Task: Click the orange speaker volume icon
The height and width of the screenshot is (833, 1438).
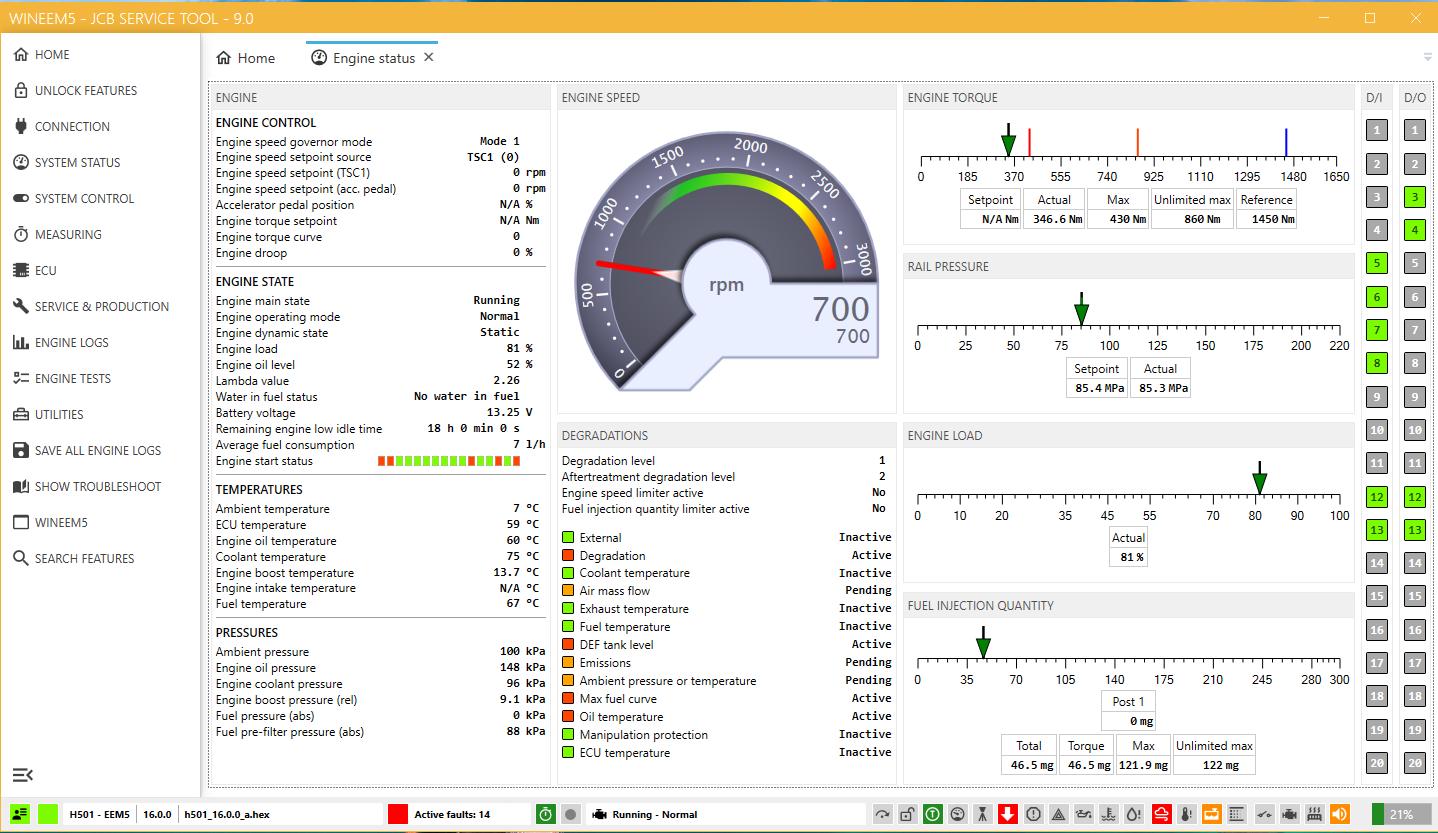Action: (x=1338, y=814)
